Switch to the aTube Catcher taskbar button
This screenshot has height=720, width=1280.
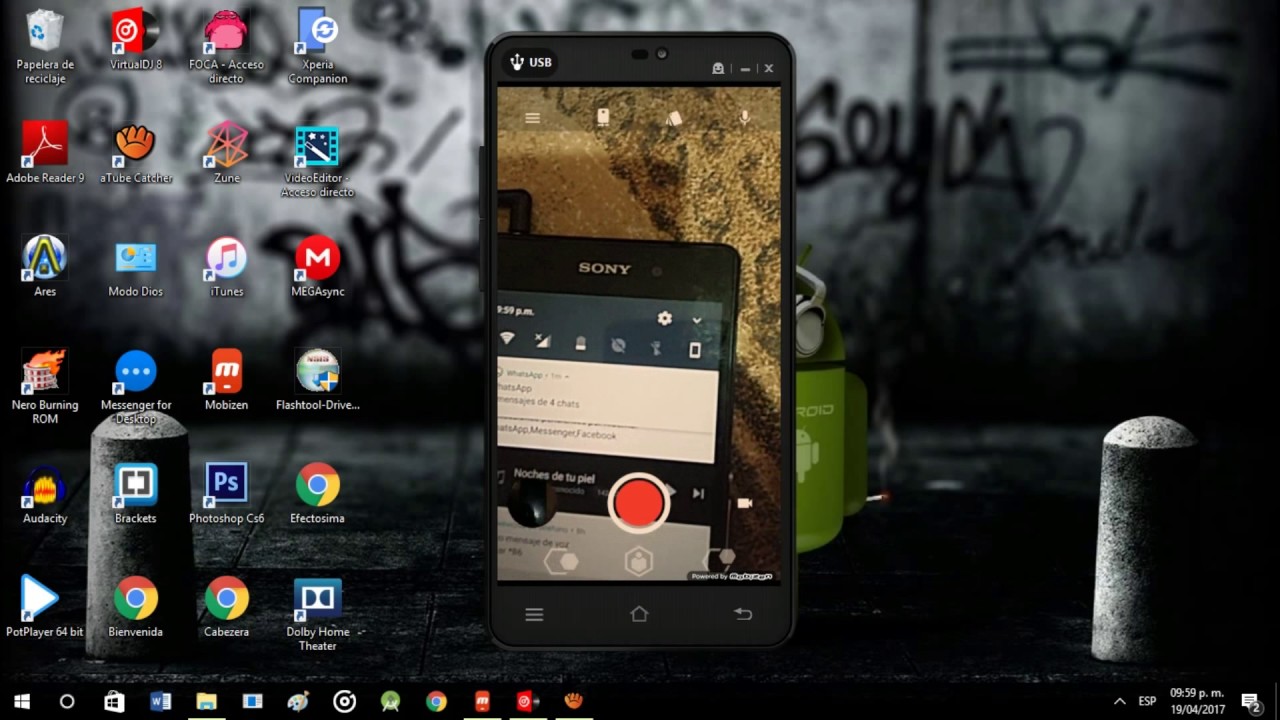tap(573, 702)
